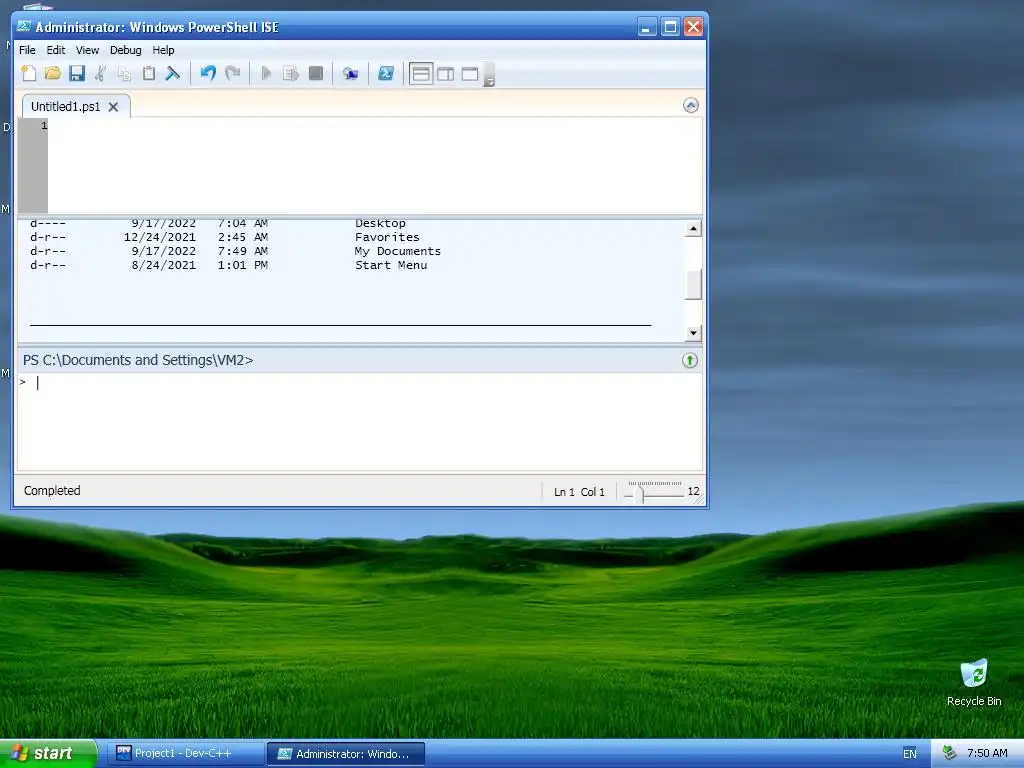Click the system tray safely remove hardware icon
This screenshot has width=1024, height=768.
click(x=950, y=754)
